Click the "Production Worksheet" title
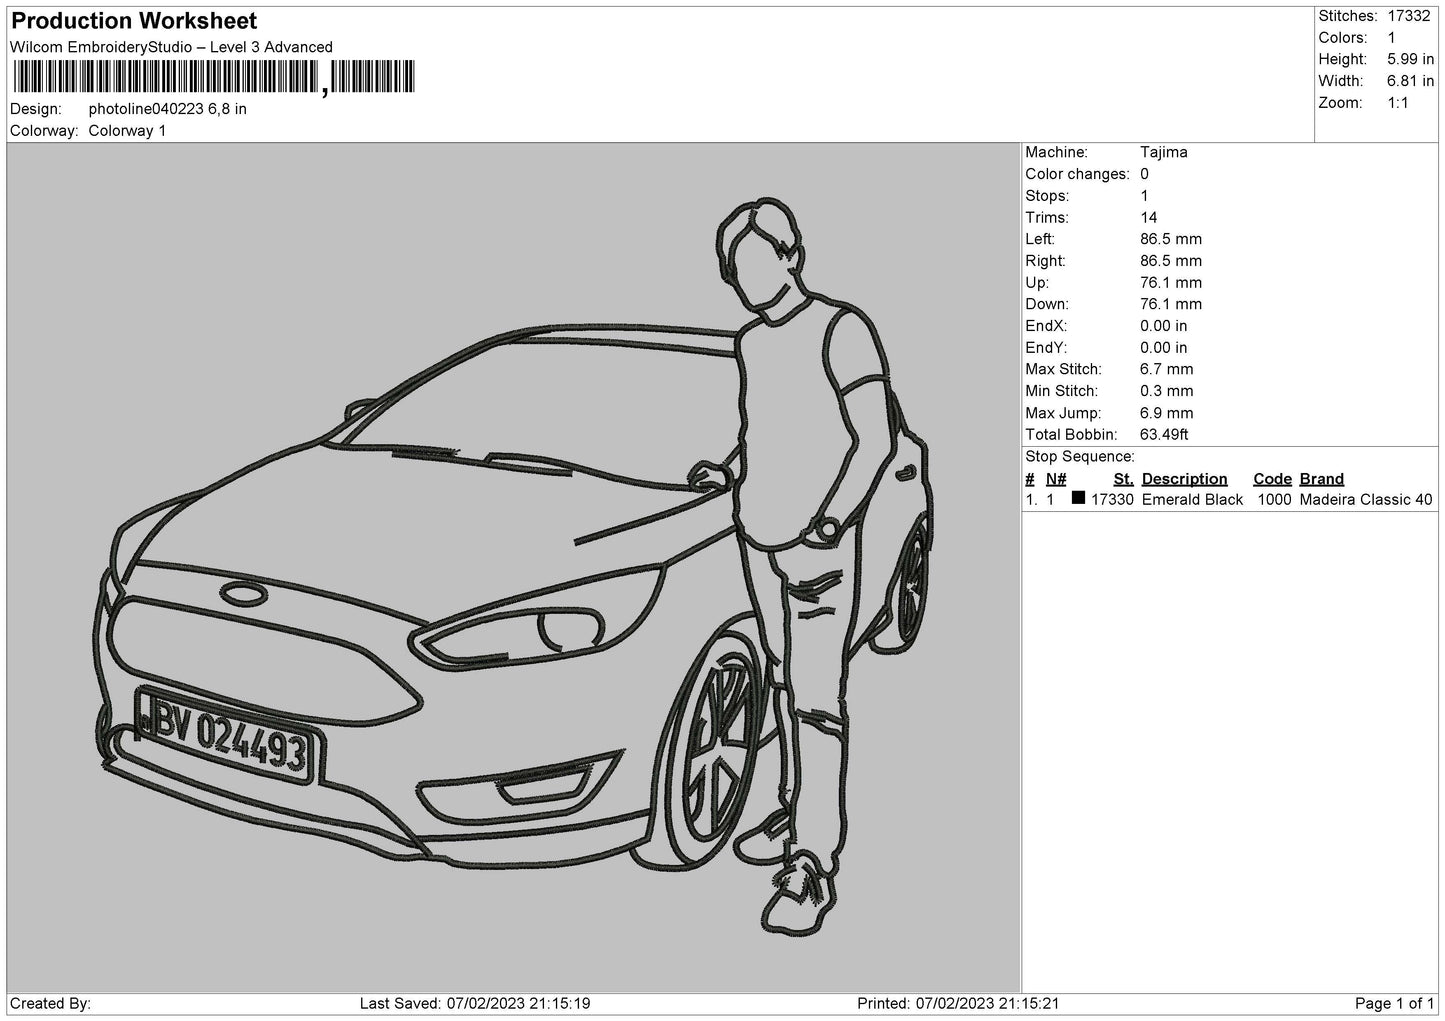This screenshot has height=1021, width=1445. (x=134, y=21)
